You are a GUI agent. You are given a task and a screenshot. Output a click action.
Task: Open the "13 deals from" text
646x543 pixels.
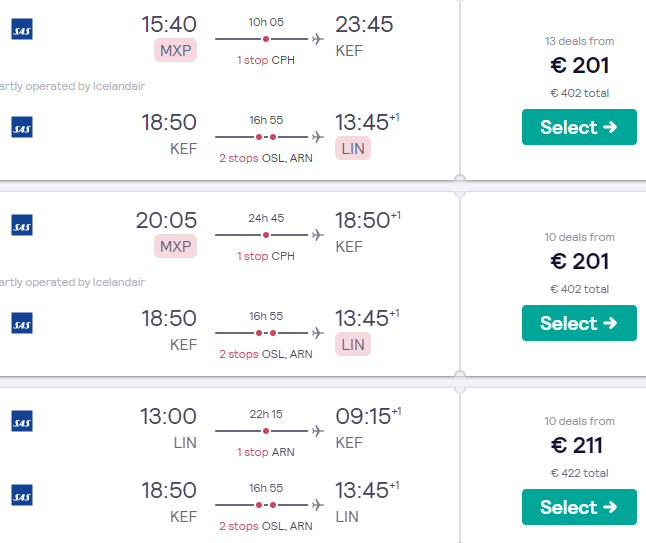579,41
